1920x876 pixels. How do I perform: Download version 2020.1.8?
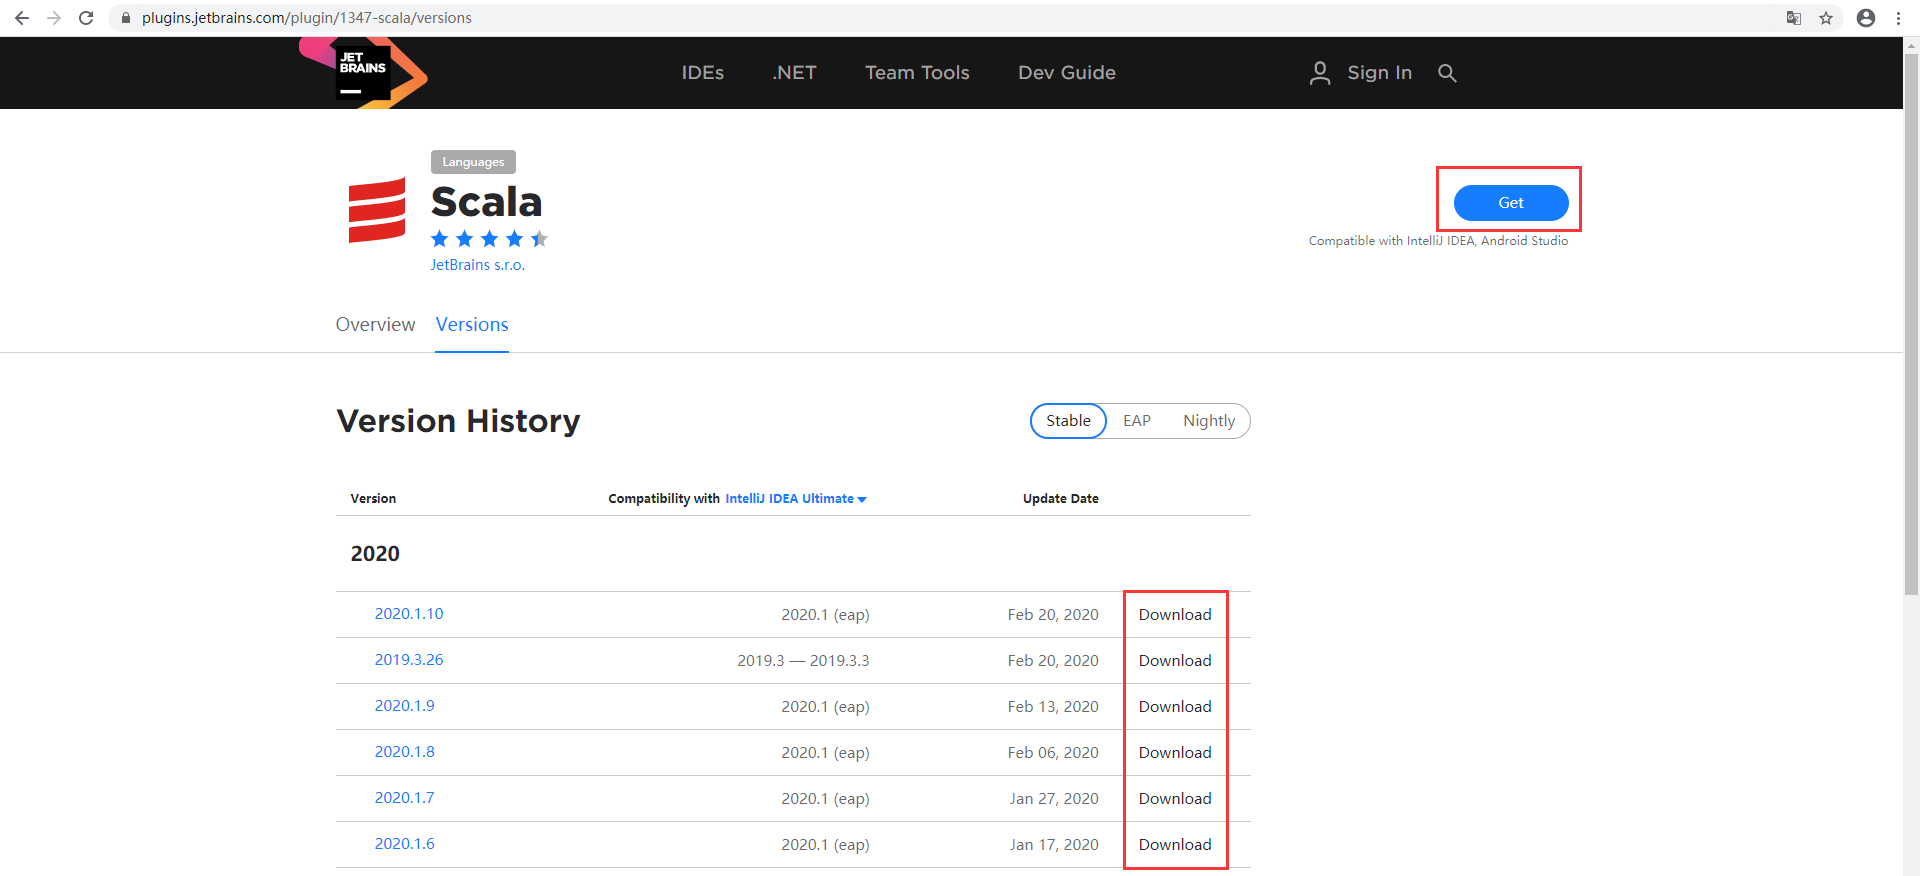point(1175,753)
